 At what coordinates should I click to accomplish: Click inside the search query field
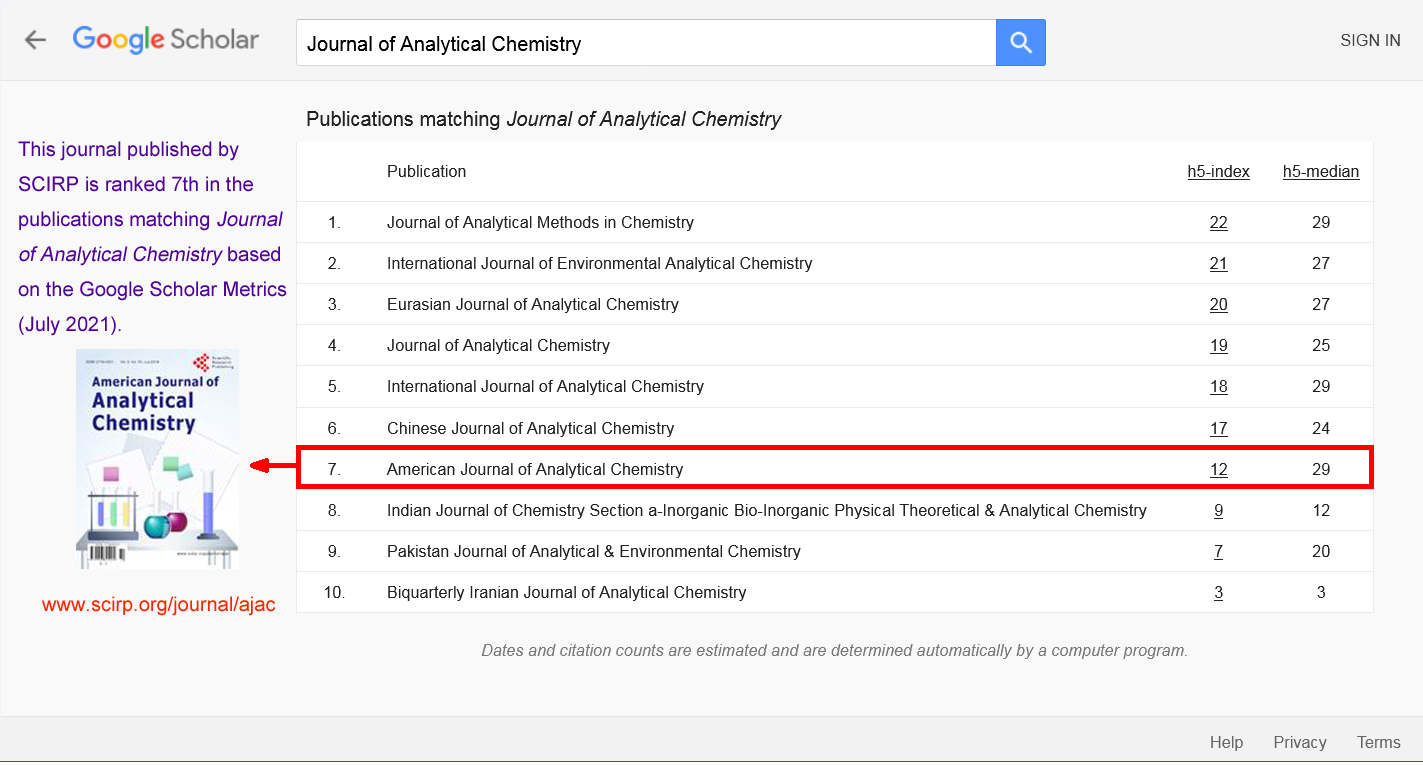(645, 43)
